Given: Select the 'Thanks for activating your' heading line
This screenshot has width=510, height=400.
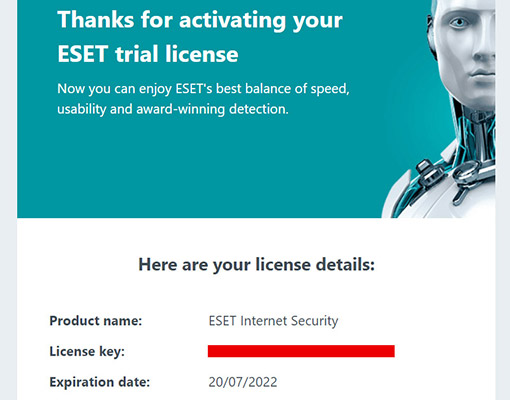Looking at the screenshot, I should 200,20.
